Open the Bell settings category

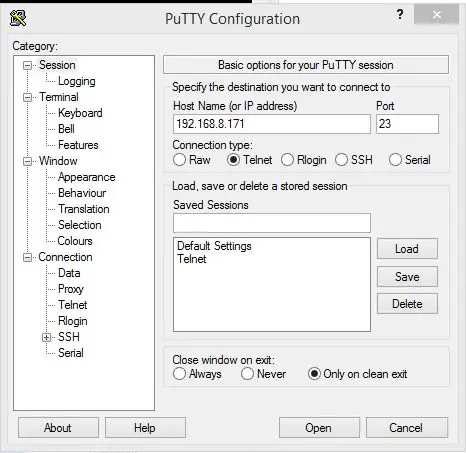[x=66, y=129]
